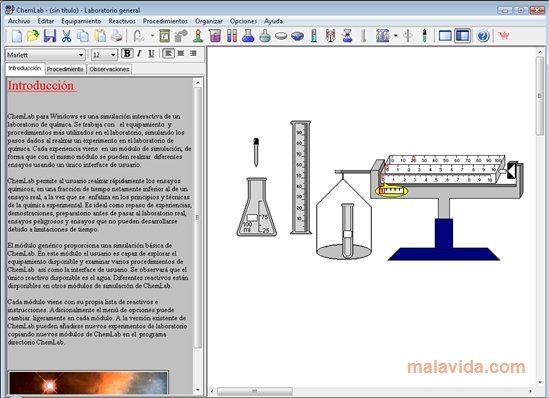Screen dimensions: 549x398
Task: Open an existing file with folder icon
Action: pos(33,36)
